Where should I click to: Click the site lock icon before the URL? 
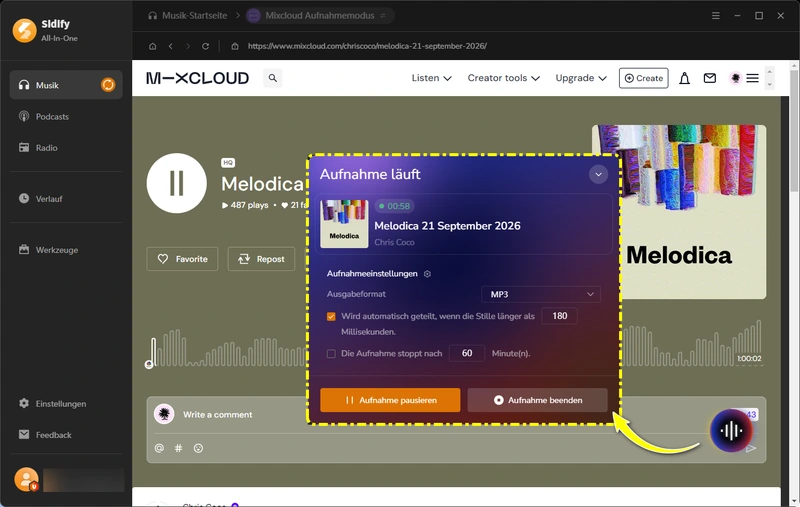[235, 46]
